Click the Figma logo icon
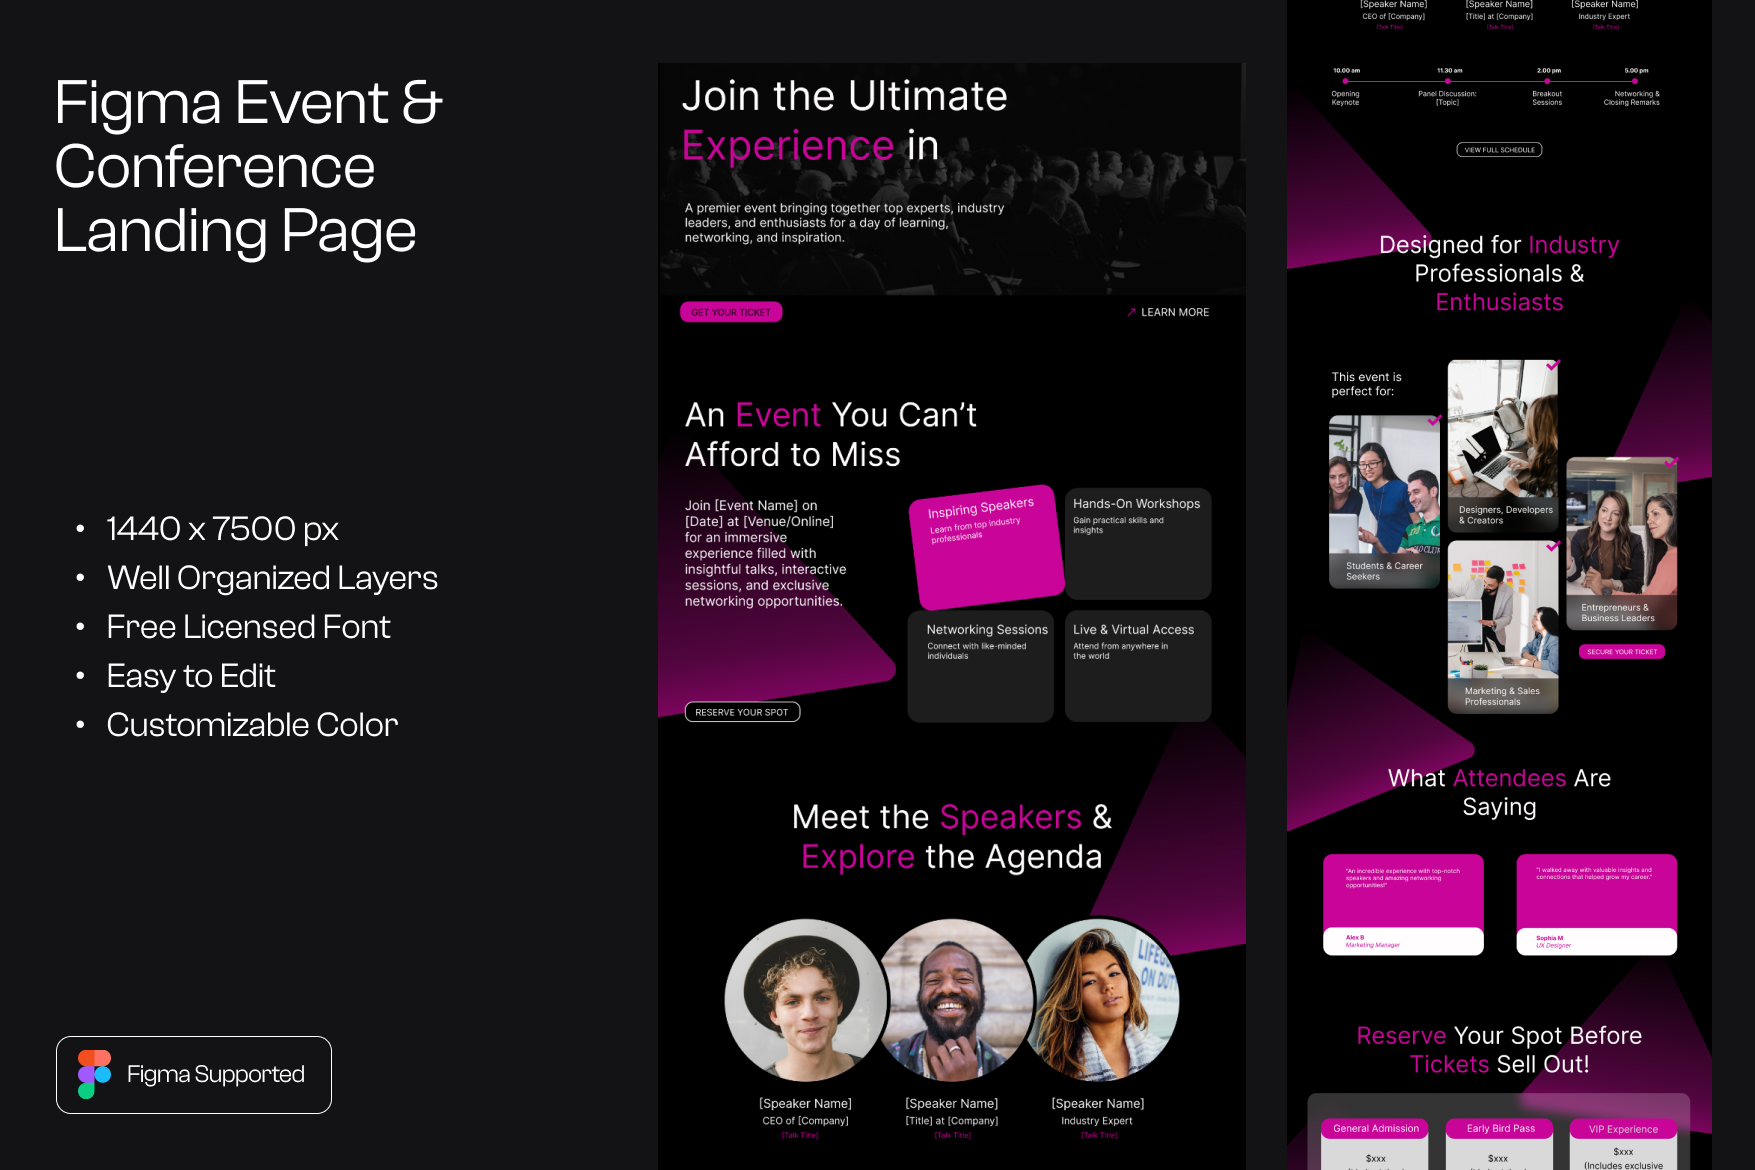1755x1170 pixels. [94, 1074]
